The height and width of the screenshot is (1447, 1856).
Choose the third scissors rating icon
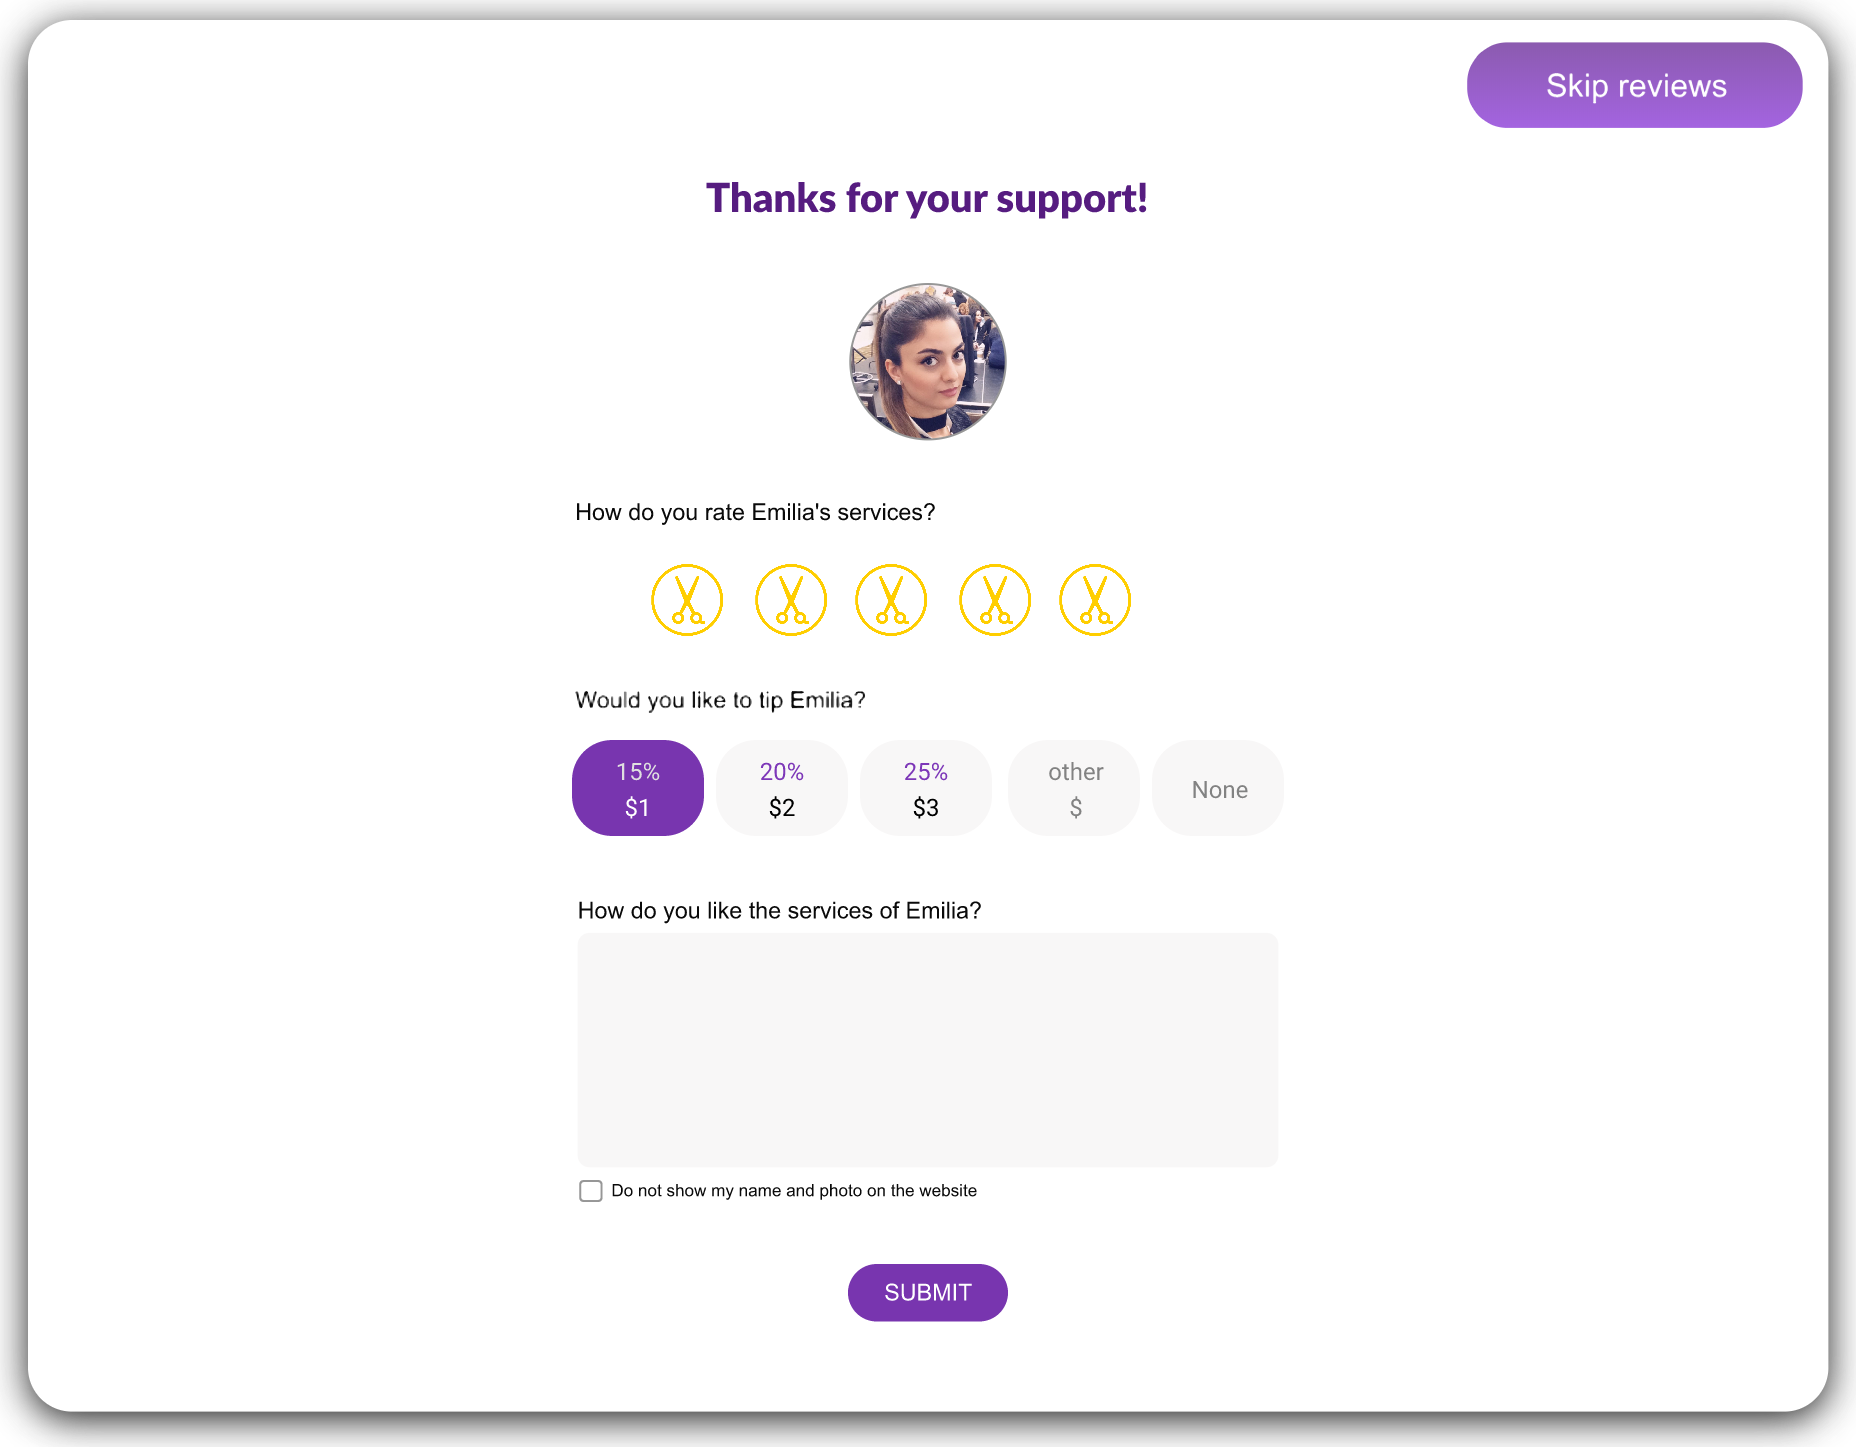(891, 600)
